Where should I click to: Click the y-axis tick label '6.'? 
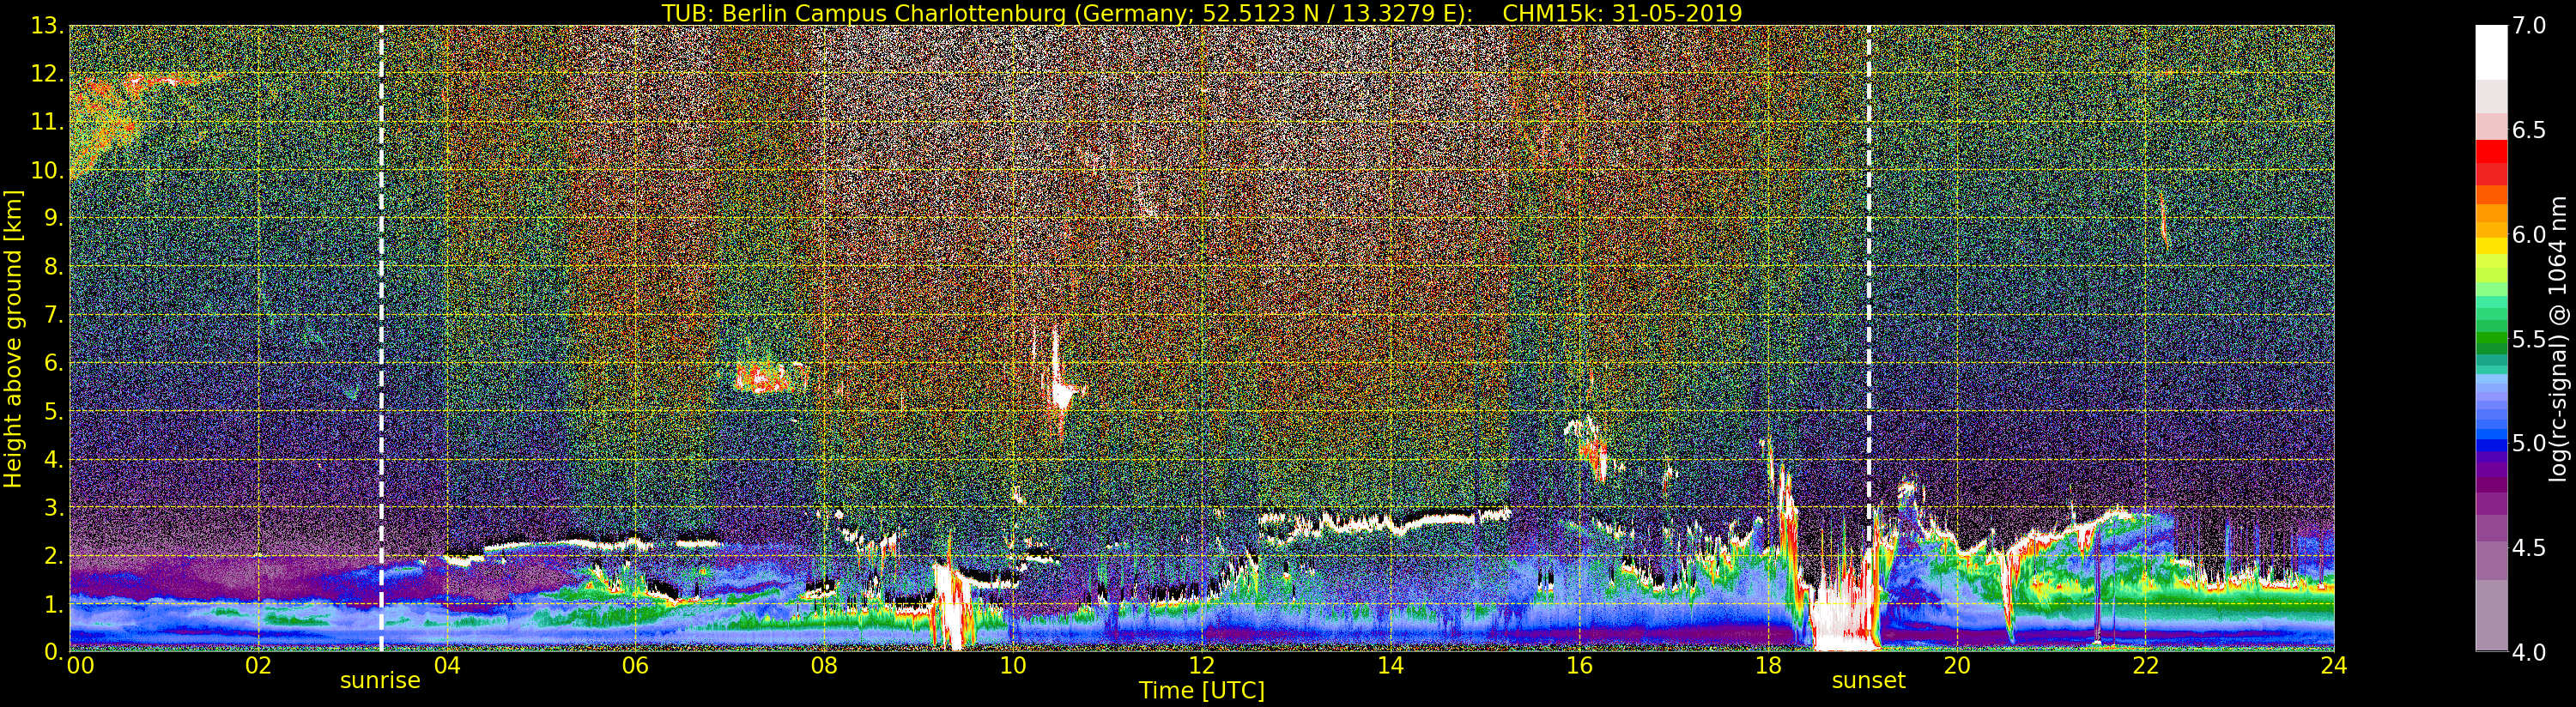[x=53, y=363]
